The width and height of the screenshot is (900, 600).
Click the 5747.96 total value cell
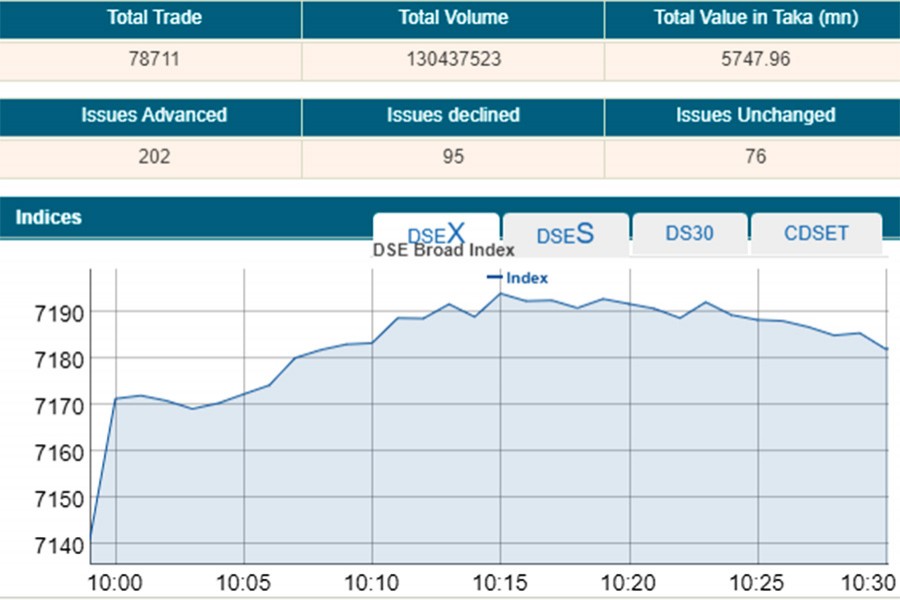tap(755, 59)
